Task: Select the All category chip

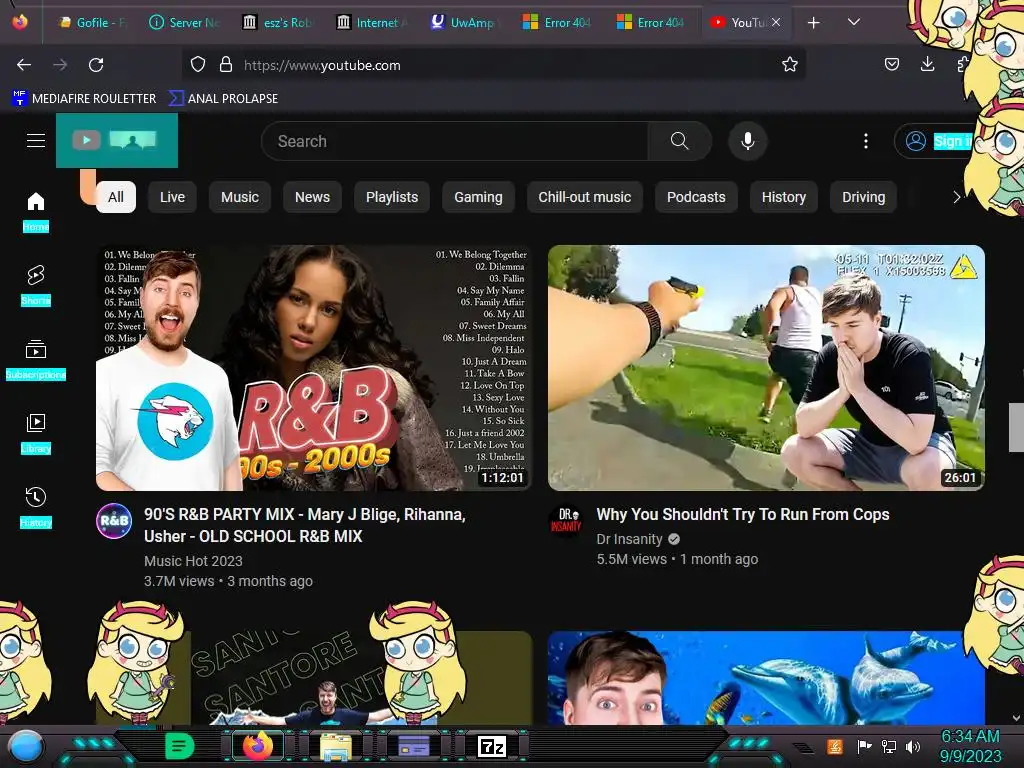Action: click(116, 197)
